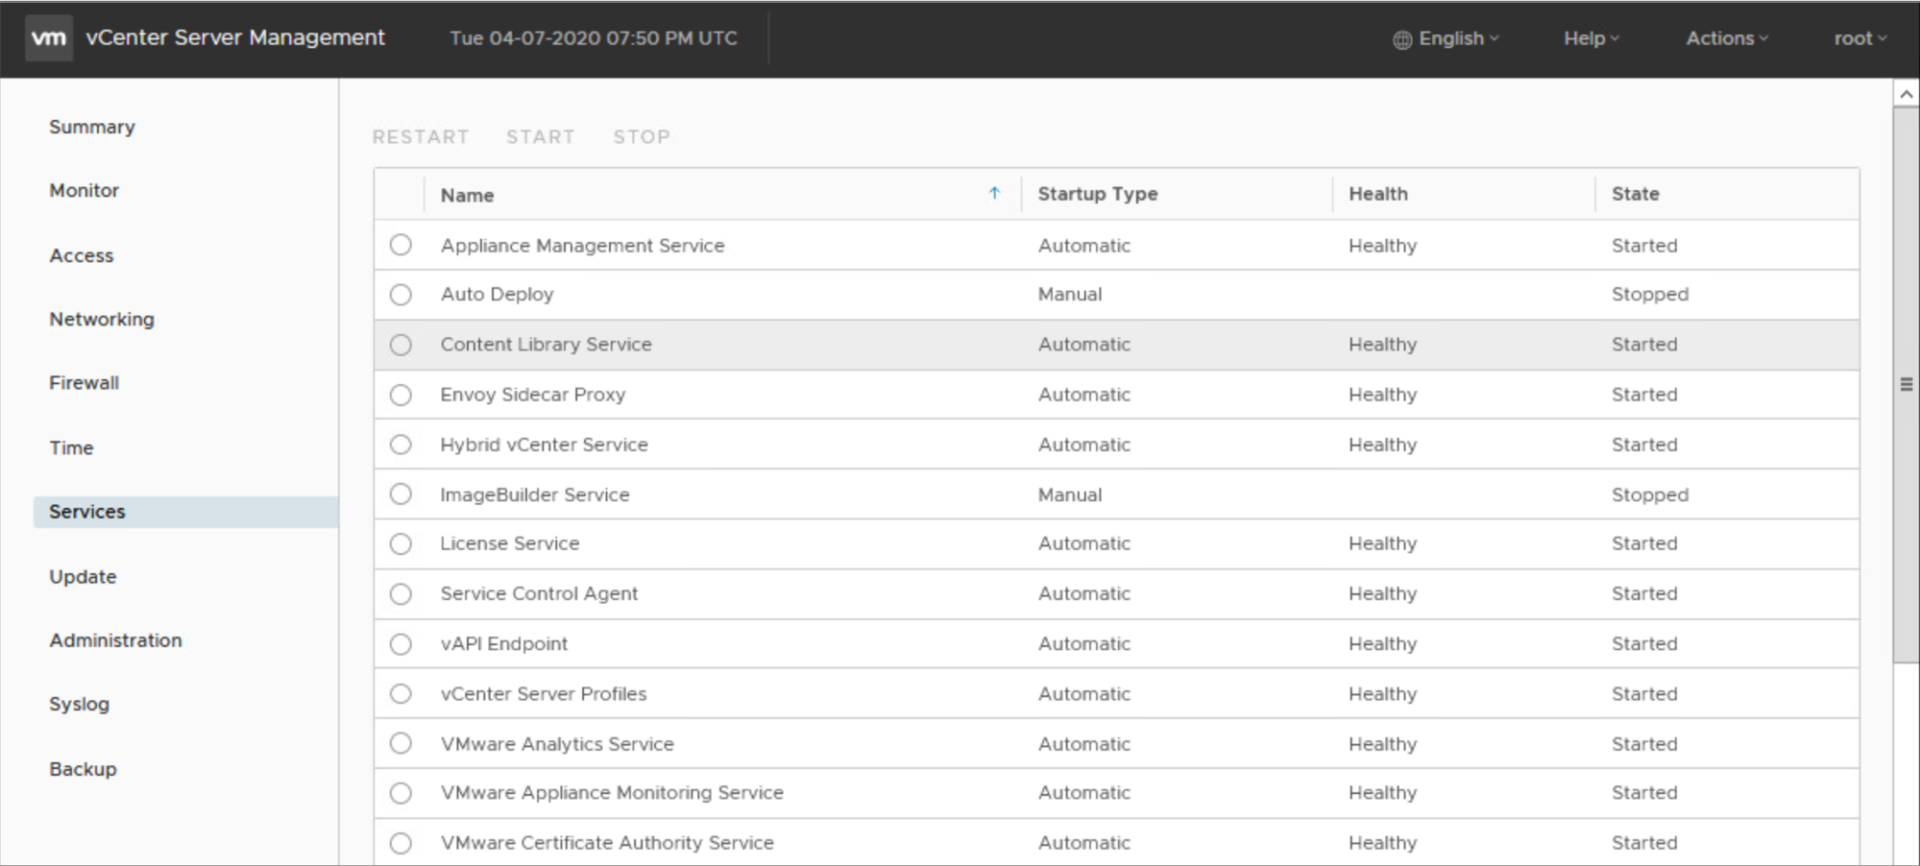1920x866 pixels.
Task: Select the Appliance Management Service radio button
Action: [x=401, y=245]
